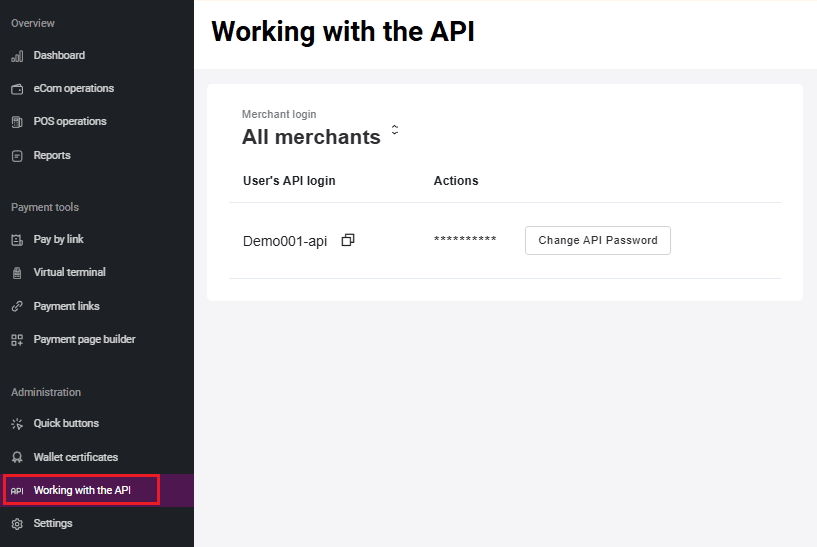
Task: Click the POS operations terminal icon
Action: point(17,122)
